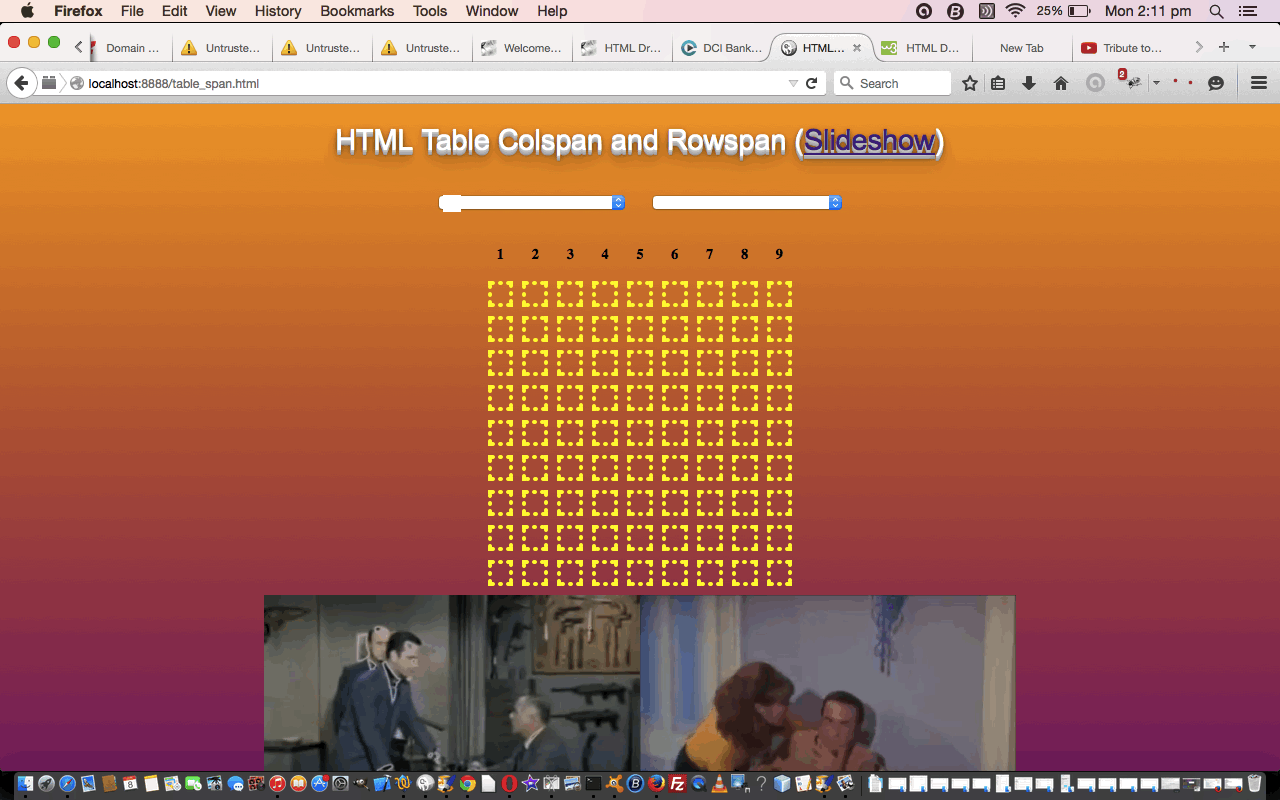The width and height of the screenshot is (1280, 800).
Task: Switch to the DCI Bank tab
Action: tap(721, 48)
